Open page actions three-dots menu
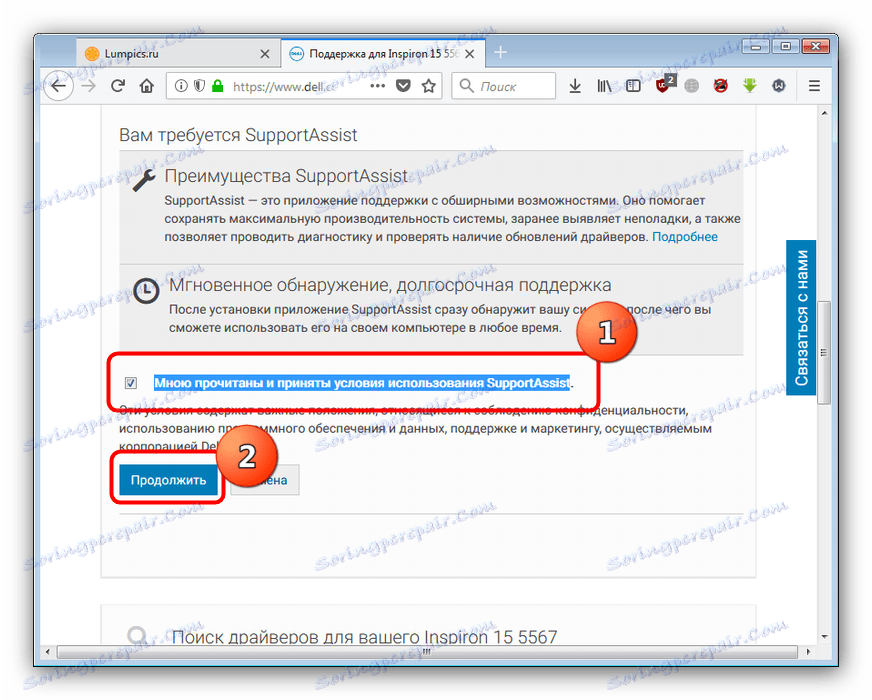872x700 pixels. tap(378, 86)
